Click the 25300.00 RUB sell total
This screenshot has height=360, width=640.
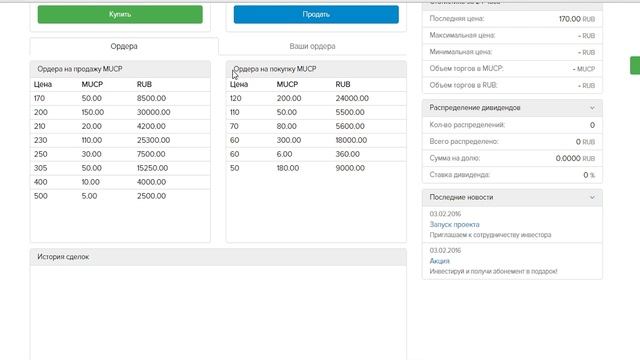pos(153,140)
